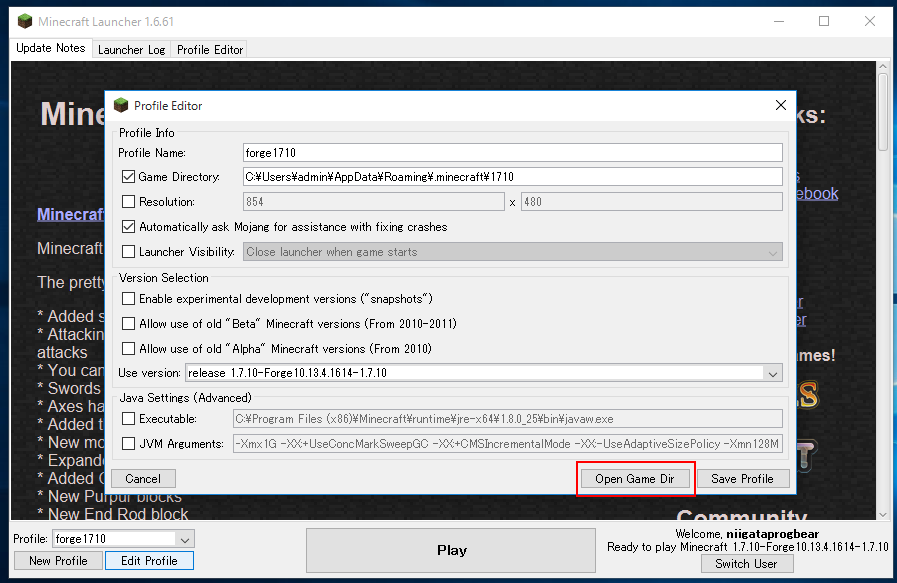
Task: Close the Profile Editor dialog
Action: [780, 105]
